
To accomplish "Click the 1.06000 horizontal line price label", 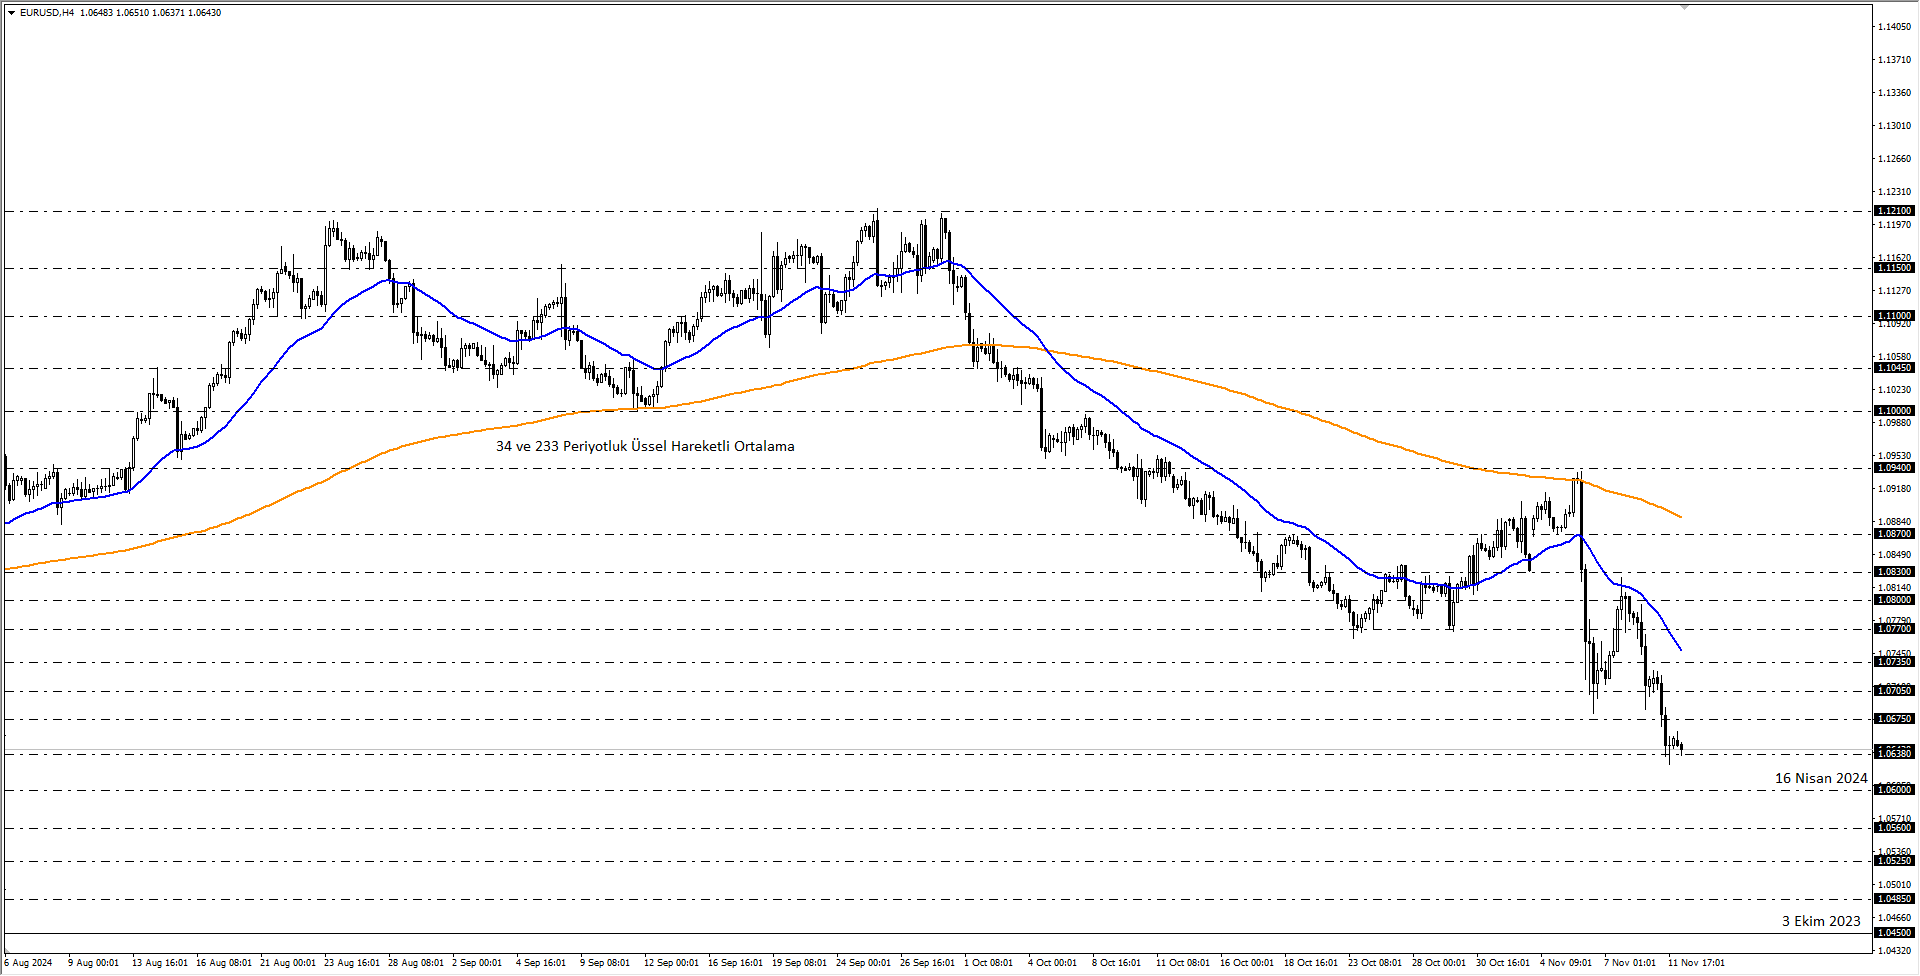I will [1894, 790].
